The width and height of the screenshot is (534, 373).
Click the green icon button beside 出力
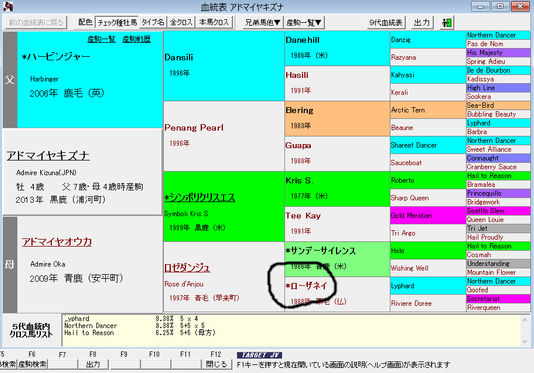[447, 23]
